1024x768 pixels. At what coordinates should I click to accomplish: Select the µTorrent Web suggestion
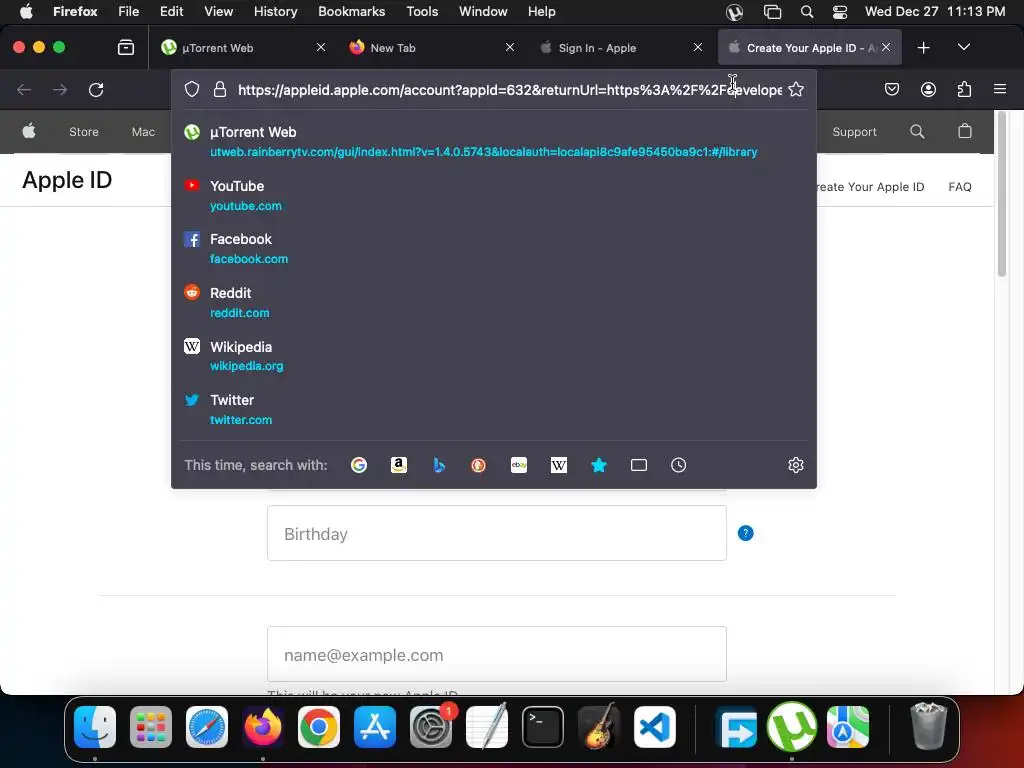pyautogui.click(x=494, y=142)
